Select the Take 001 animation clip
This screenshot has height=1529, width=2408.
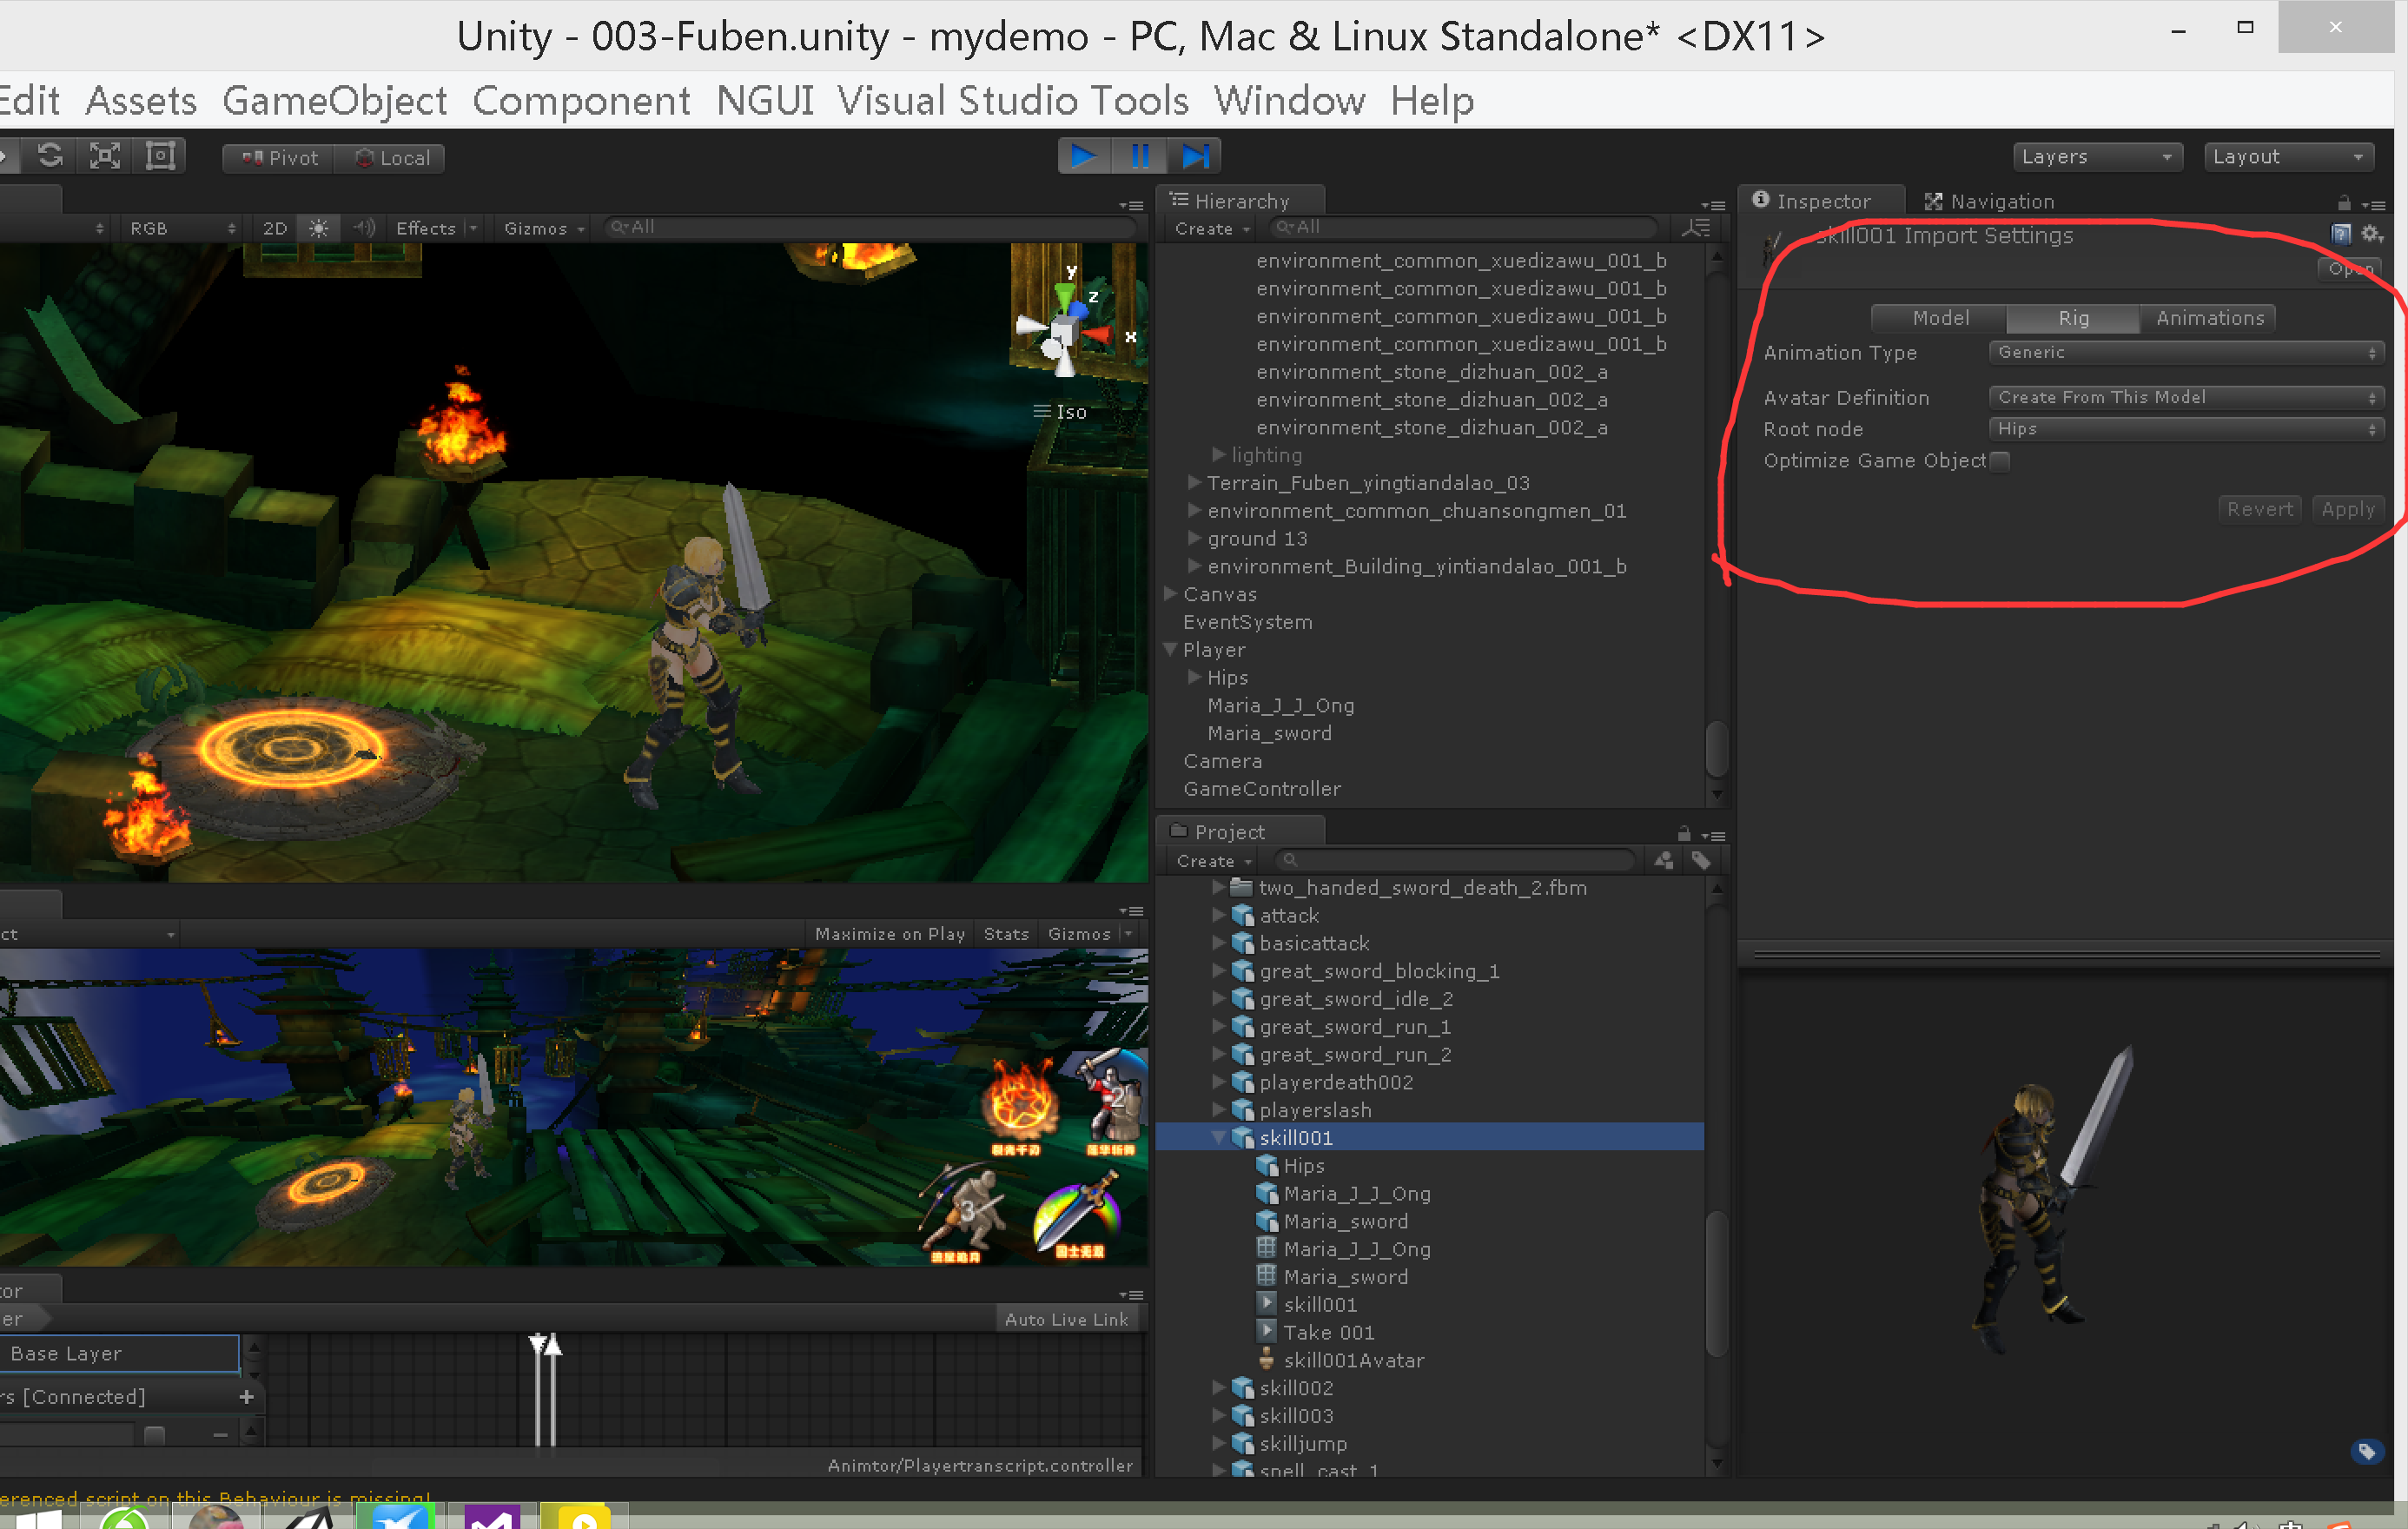[x=1329, y=1332]
